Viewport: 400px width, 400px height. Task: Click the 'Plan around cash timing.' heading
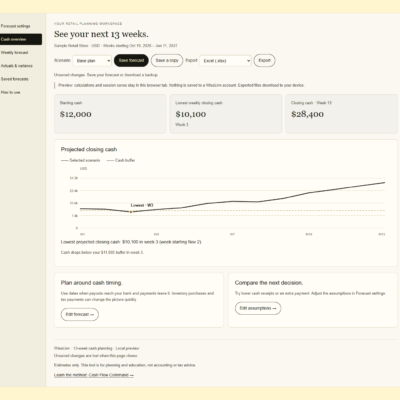(x=92, y=283)
